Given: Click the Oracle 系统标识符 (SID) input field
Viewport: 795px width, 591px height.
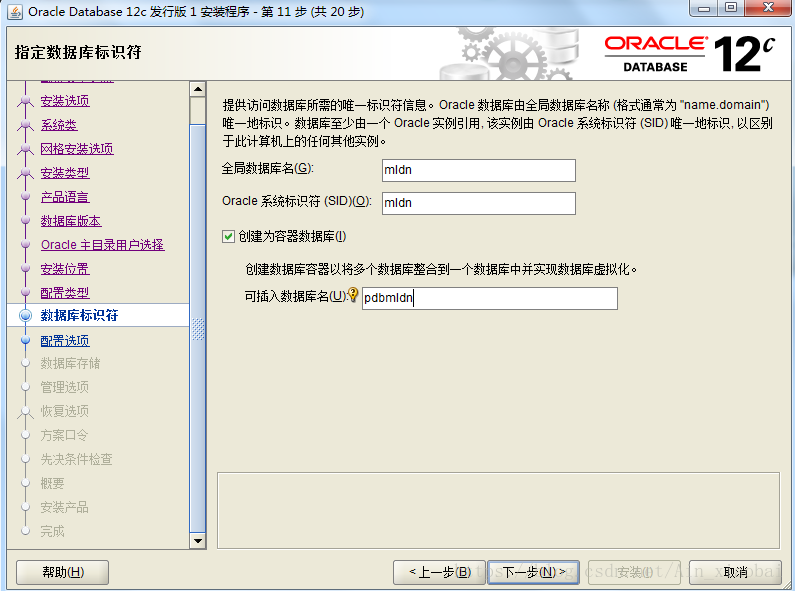Looking at the screenshot, I should point(479,203).
